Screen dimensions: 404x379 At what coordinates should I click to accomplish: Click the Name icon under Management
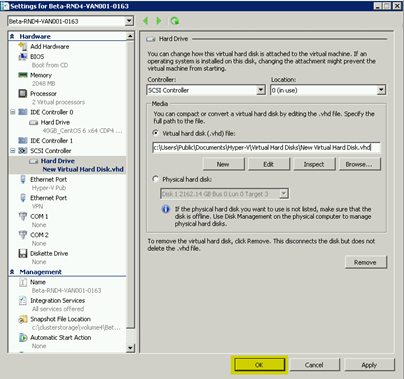23,282
